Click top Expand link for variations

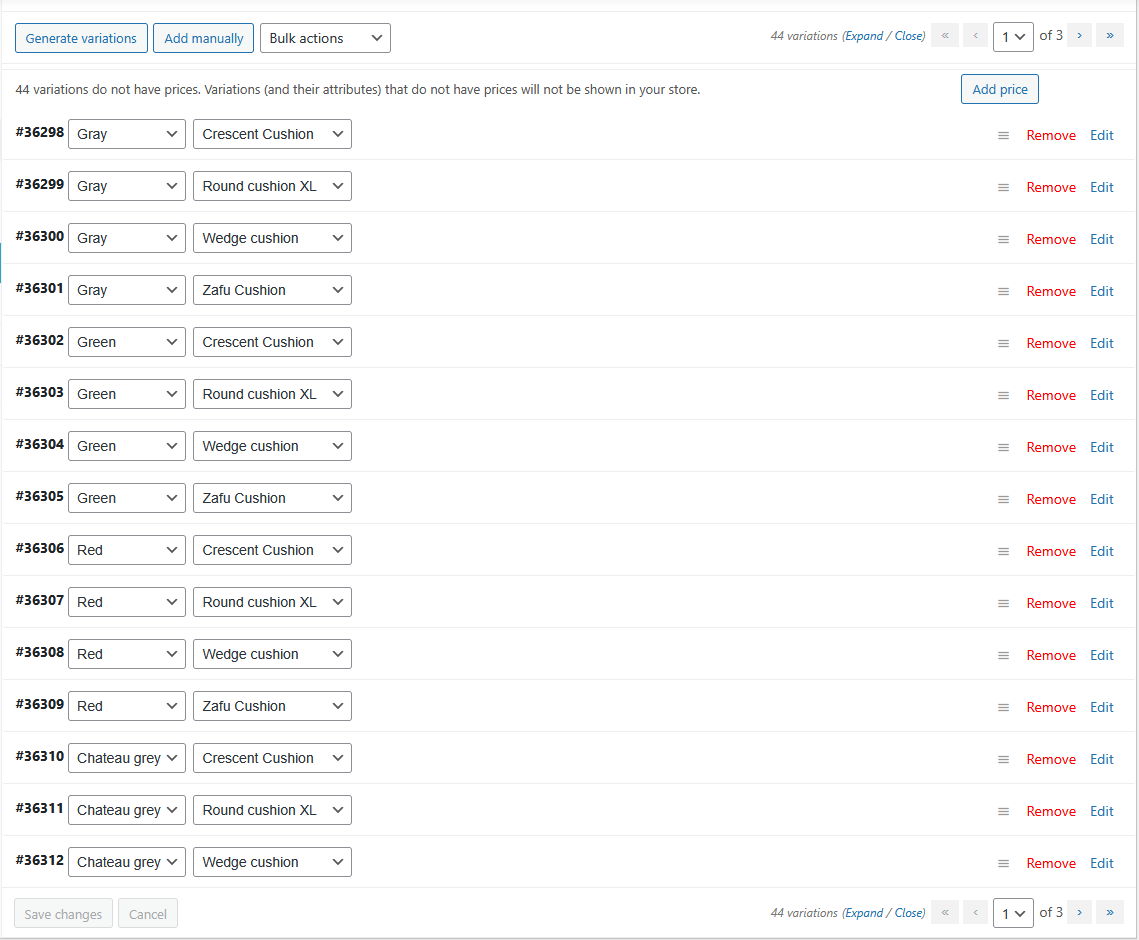(x=864, y=36)
